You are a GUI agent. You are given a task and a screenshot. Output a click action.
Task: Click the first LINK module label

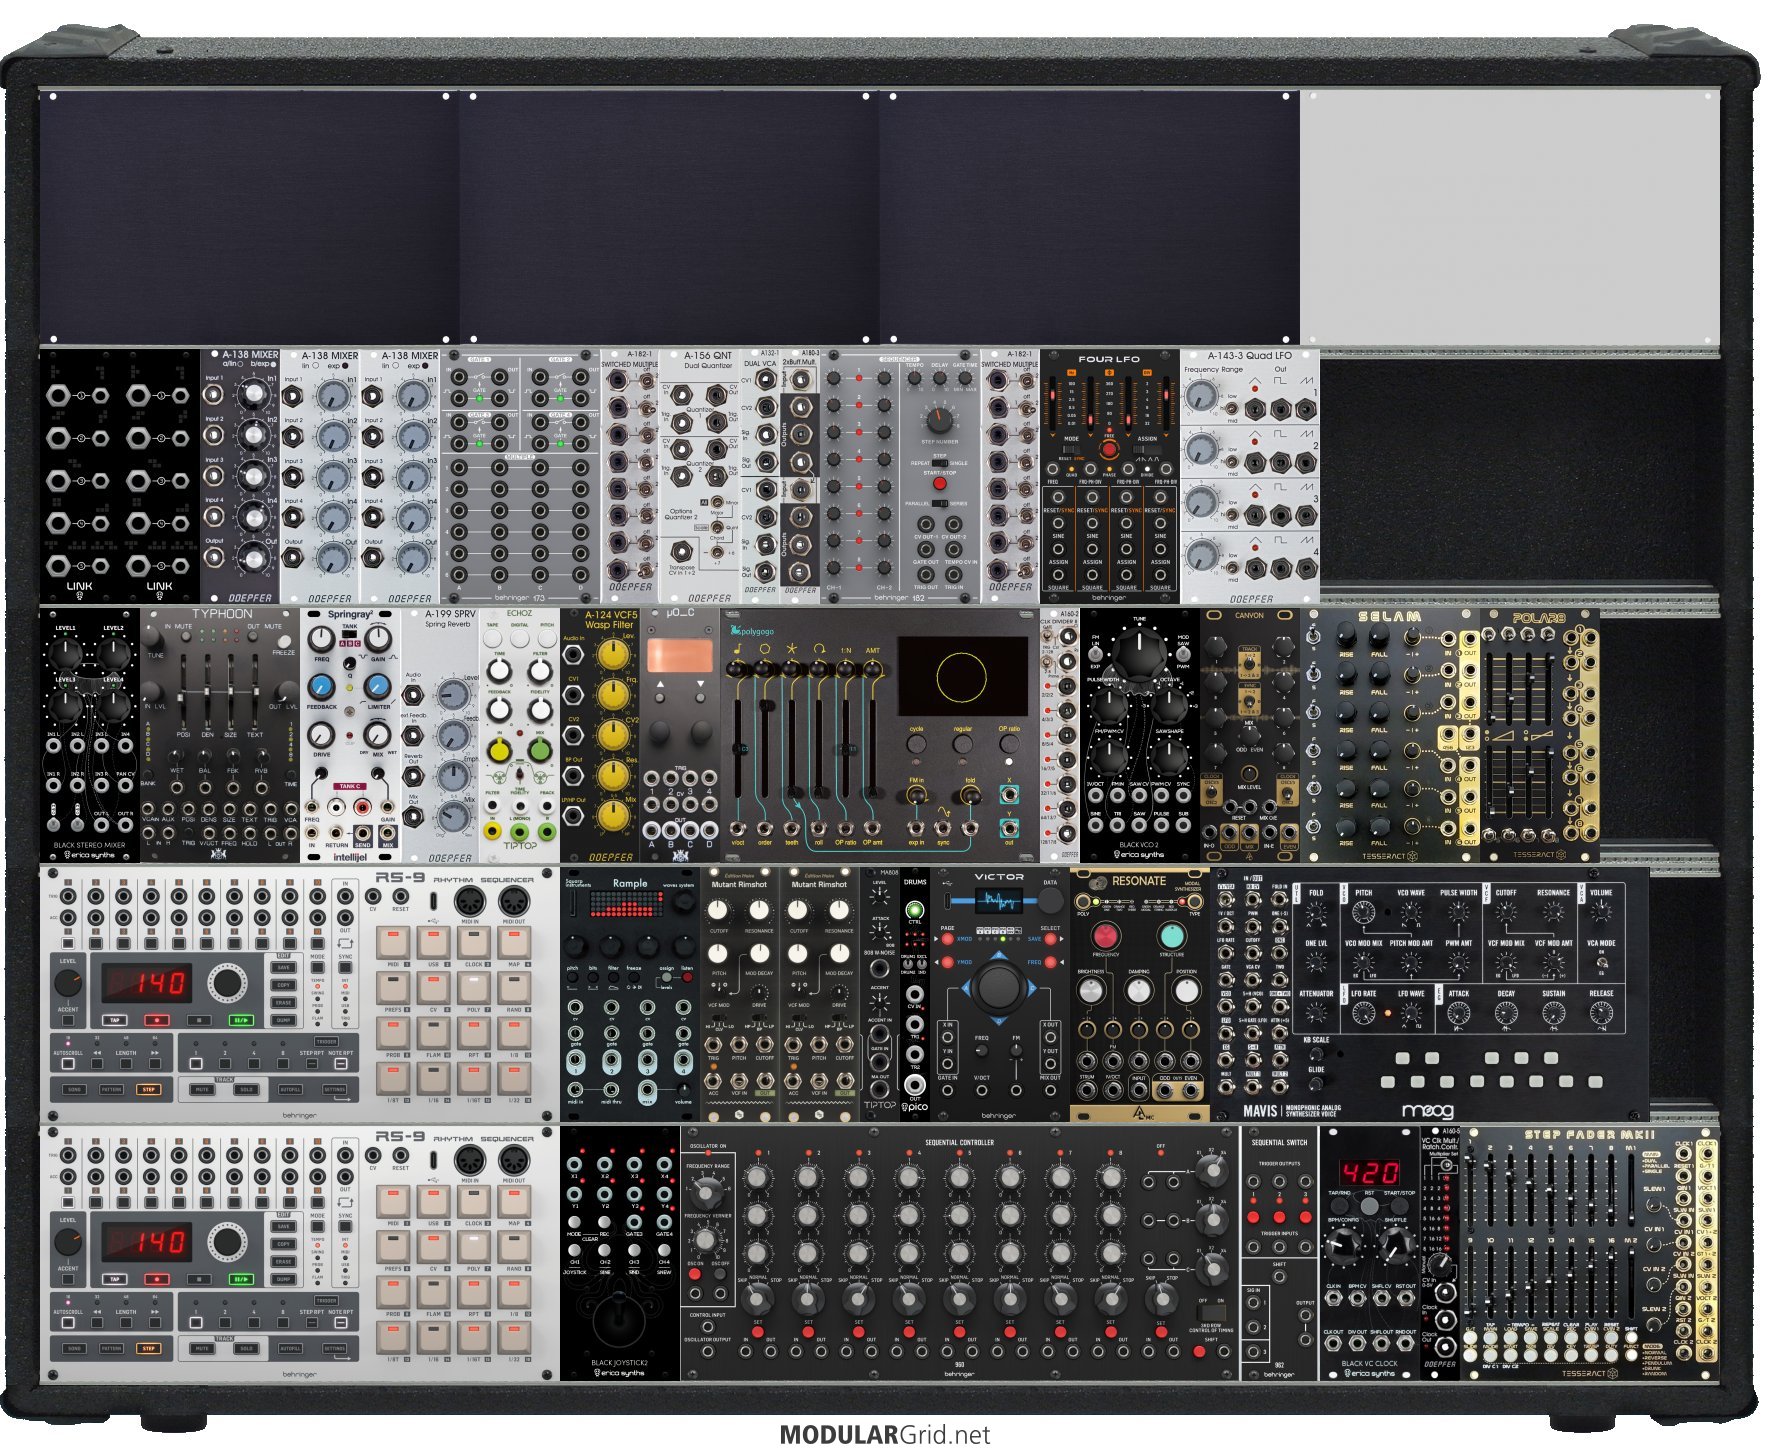coord(80,586)
